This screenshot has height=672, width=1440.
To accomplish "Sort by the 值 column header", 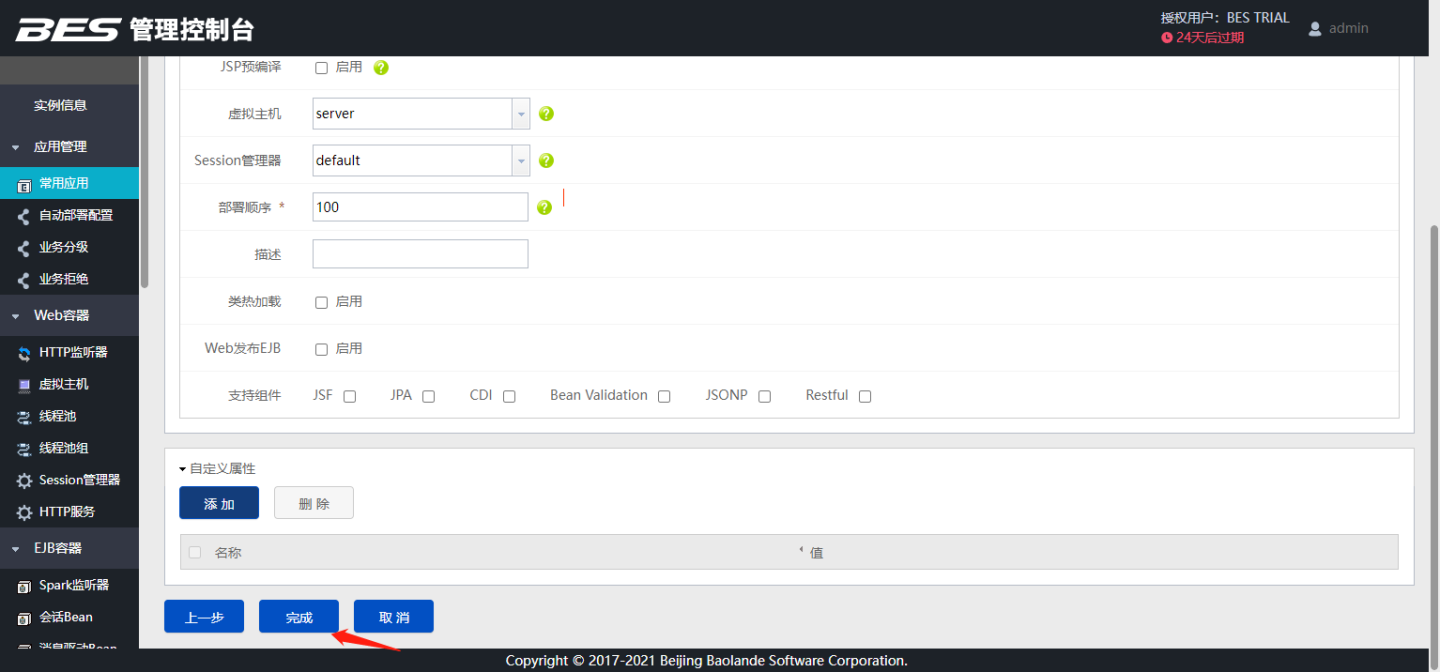I will pyautogui.click(x=816, y=553).
